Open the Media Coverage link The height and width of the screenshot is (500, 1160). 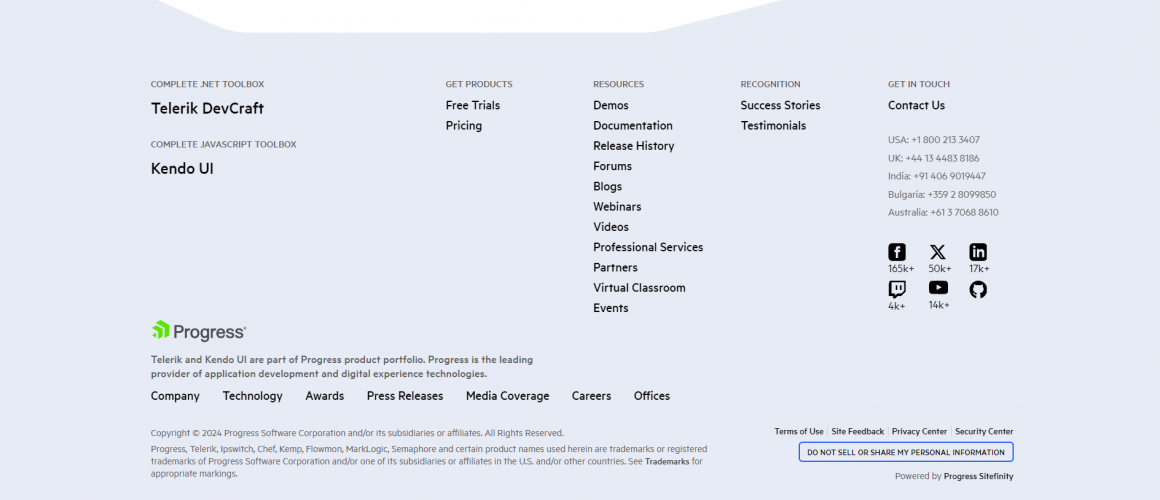pyautogui.click(x=508, y=396)
